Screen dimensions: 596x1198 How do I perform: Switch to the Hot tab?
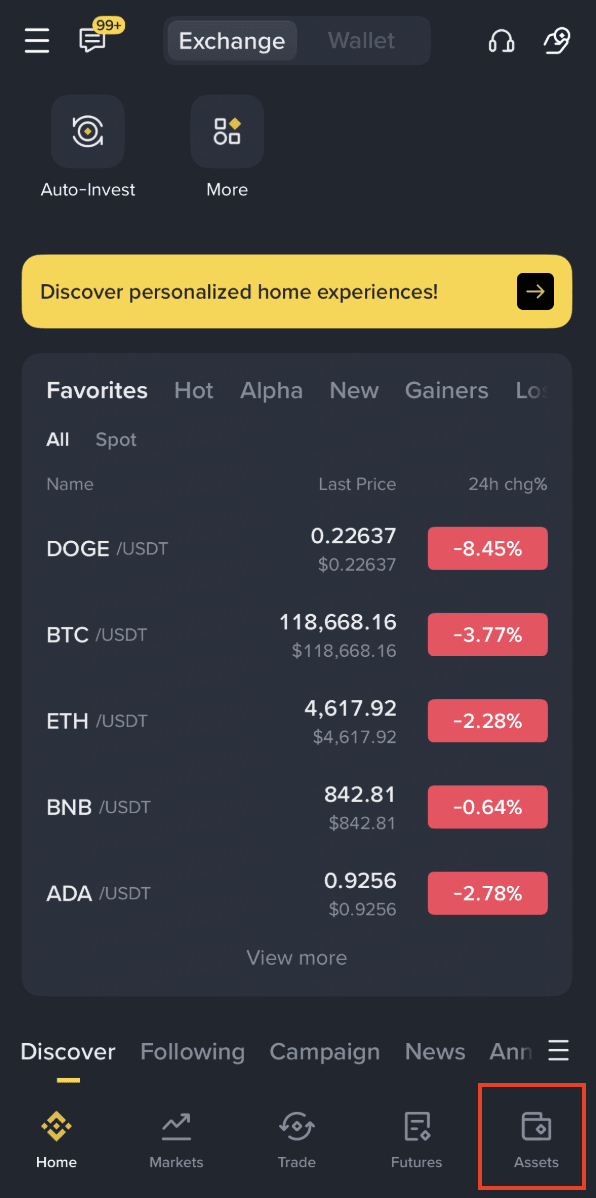pyautogui.click(x=194, y=390)
